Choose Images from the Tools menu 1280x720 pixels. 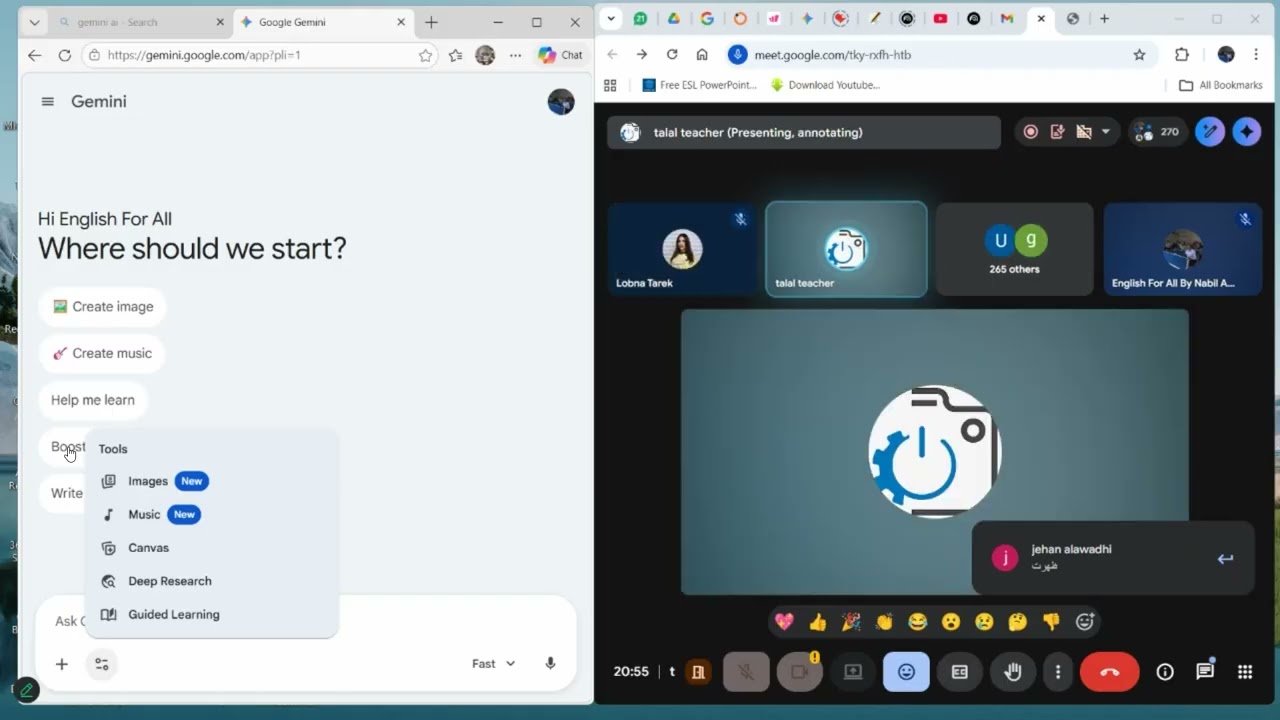(x=212, y=481)
